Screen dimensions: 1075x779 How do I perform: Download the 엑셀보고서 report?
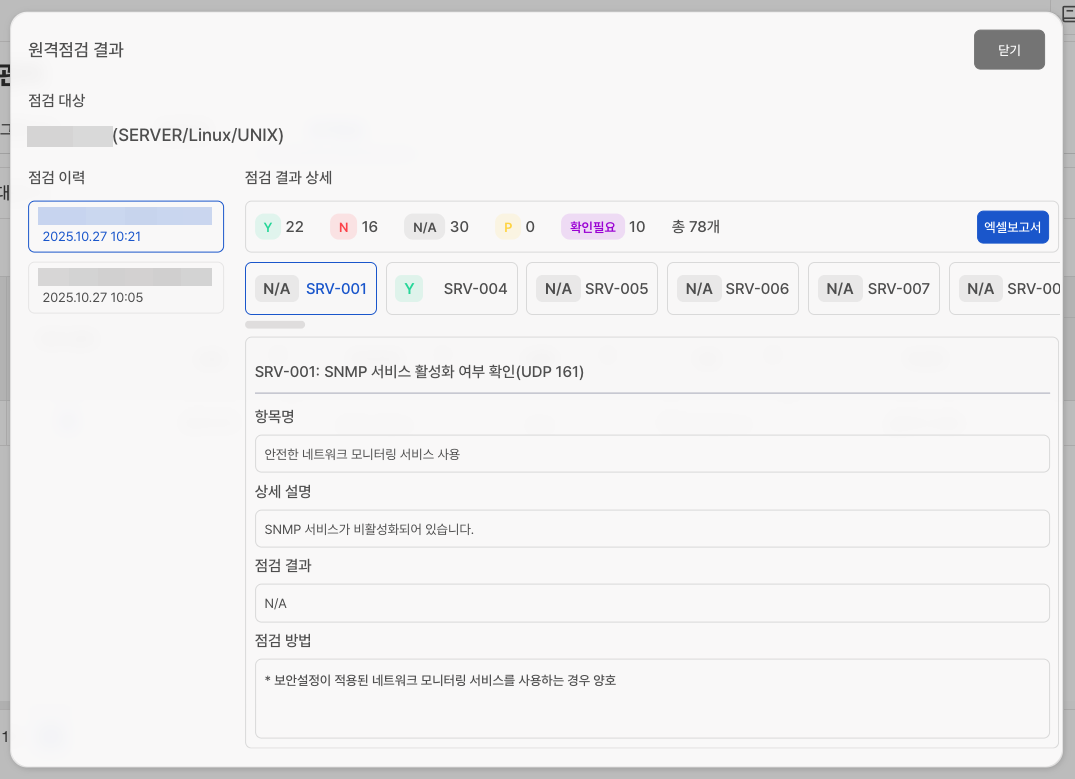[x=1012, y=227]
